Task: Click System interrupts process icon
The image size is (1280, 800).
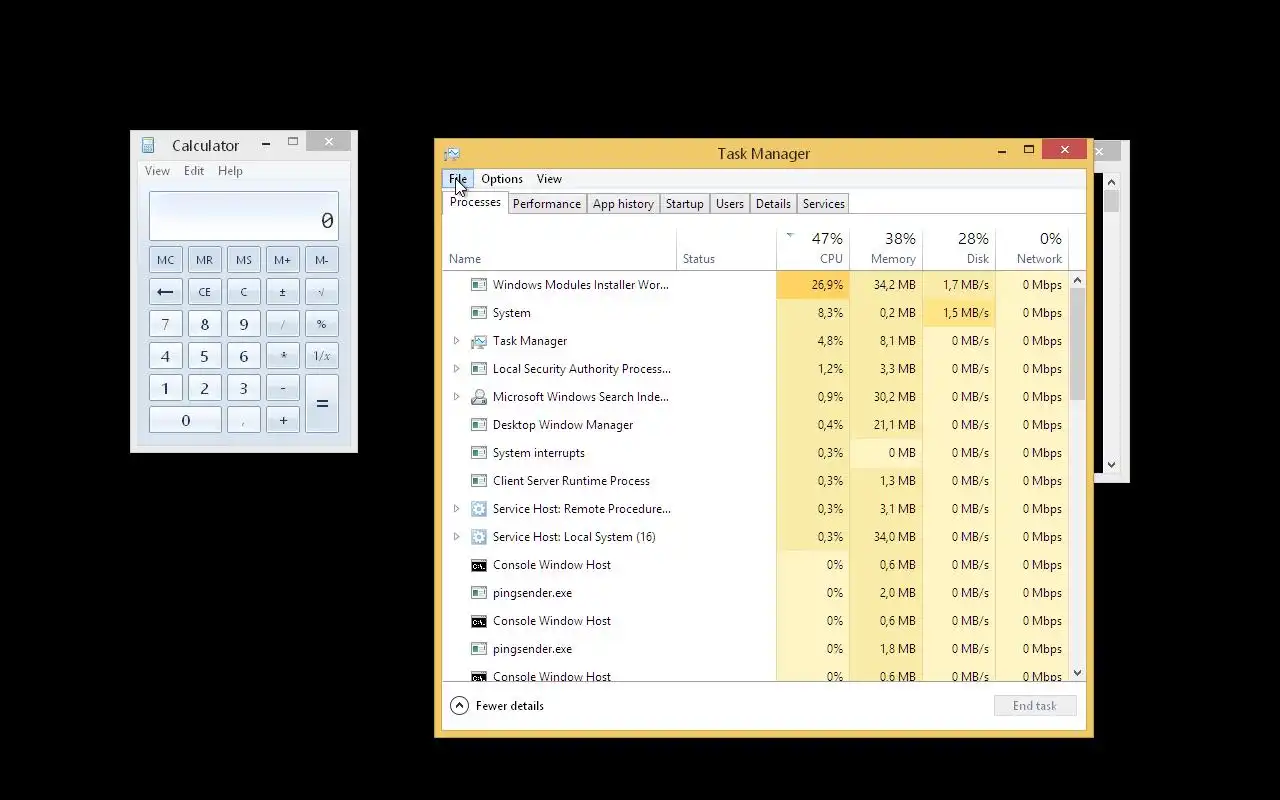Action: click(479, 453)
